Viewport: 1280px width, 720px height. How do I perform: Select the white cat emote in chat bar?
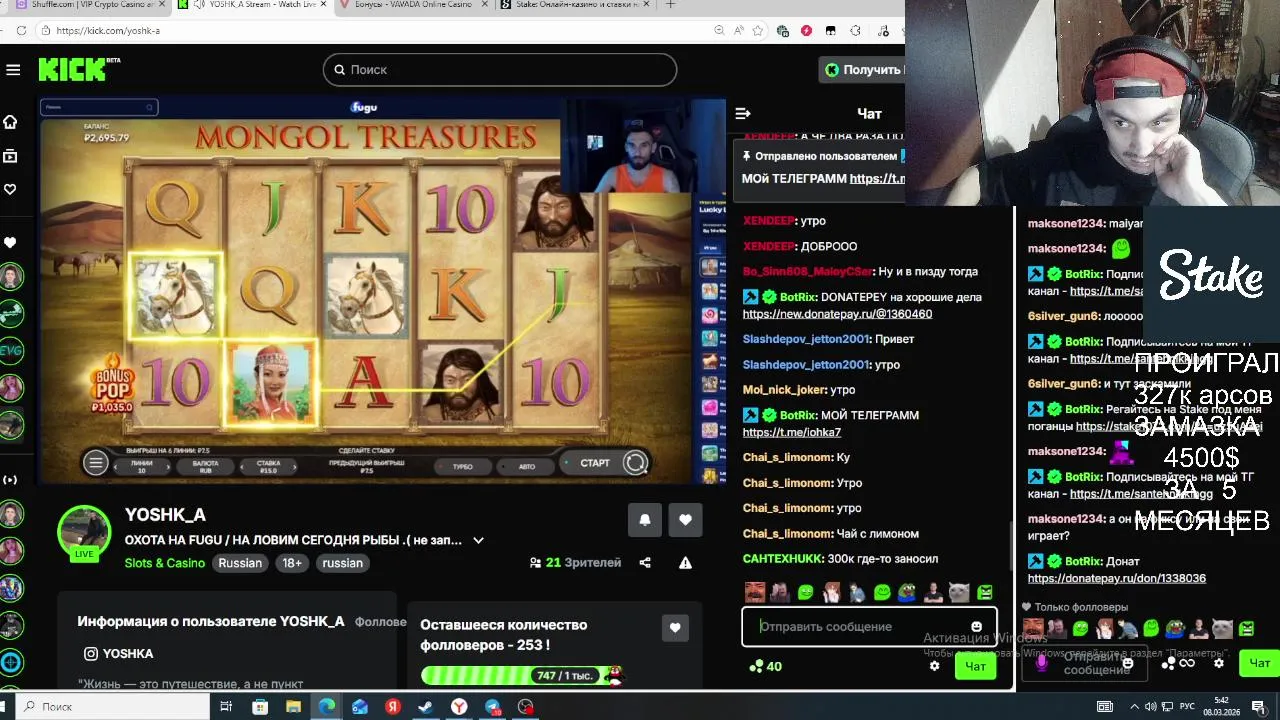[959, 593]
